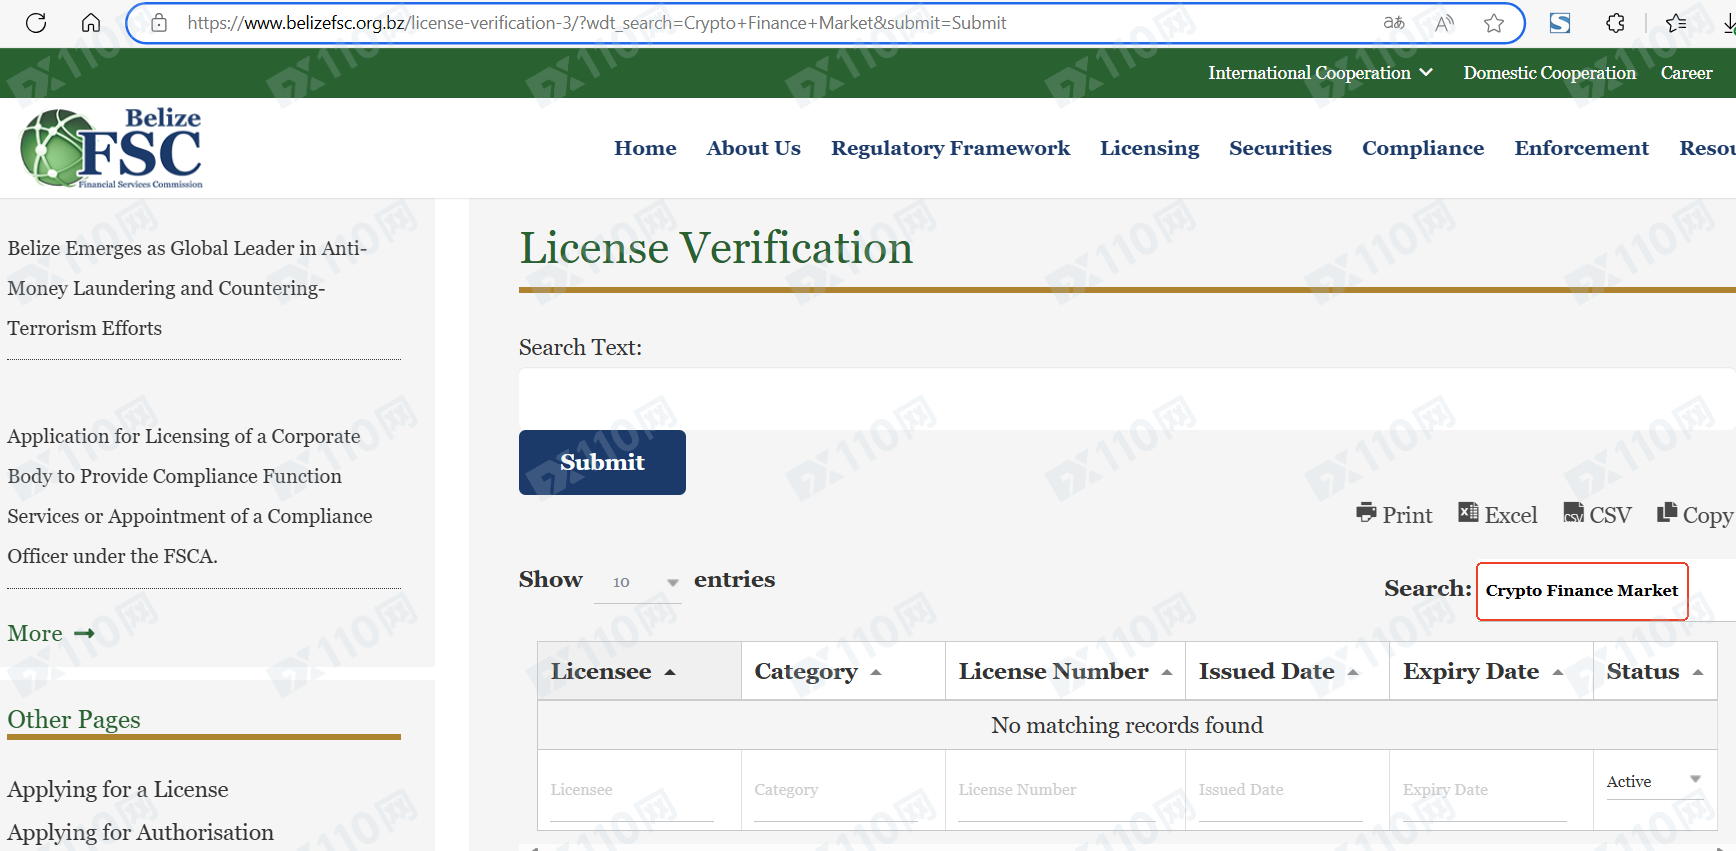Screen dimensions: 1736x851
Task: Open the Show entries count dropdown
Action: [637, 582]
